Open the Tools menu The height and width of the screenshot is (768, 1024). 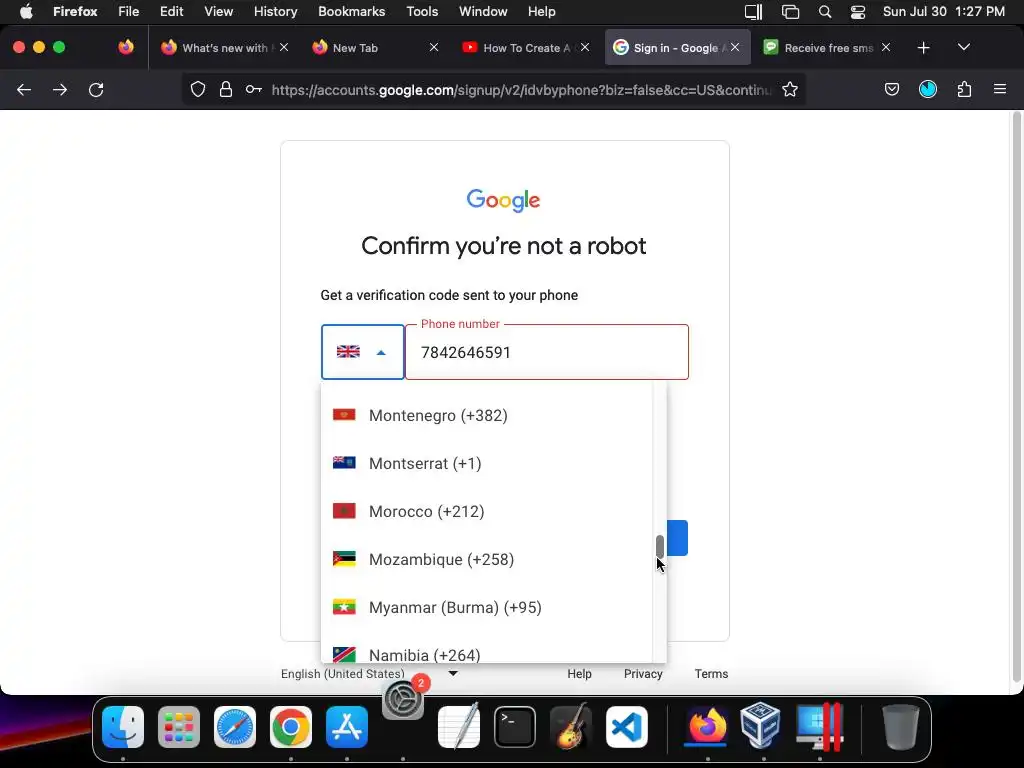click(422, 11)
